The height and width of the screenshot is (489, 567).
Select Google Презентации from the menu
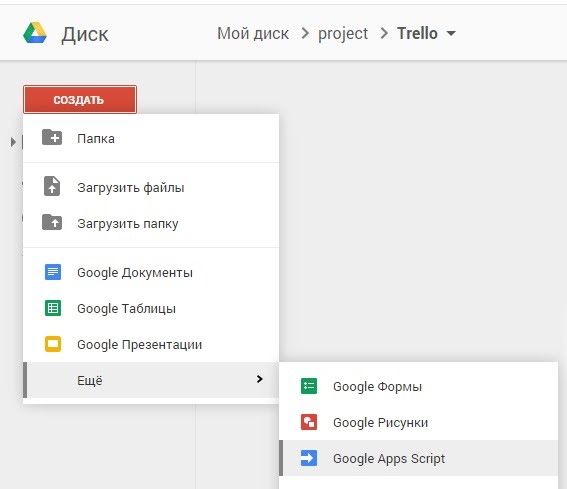tap(151, 344)
